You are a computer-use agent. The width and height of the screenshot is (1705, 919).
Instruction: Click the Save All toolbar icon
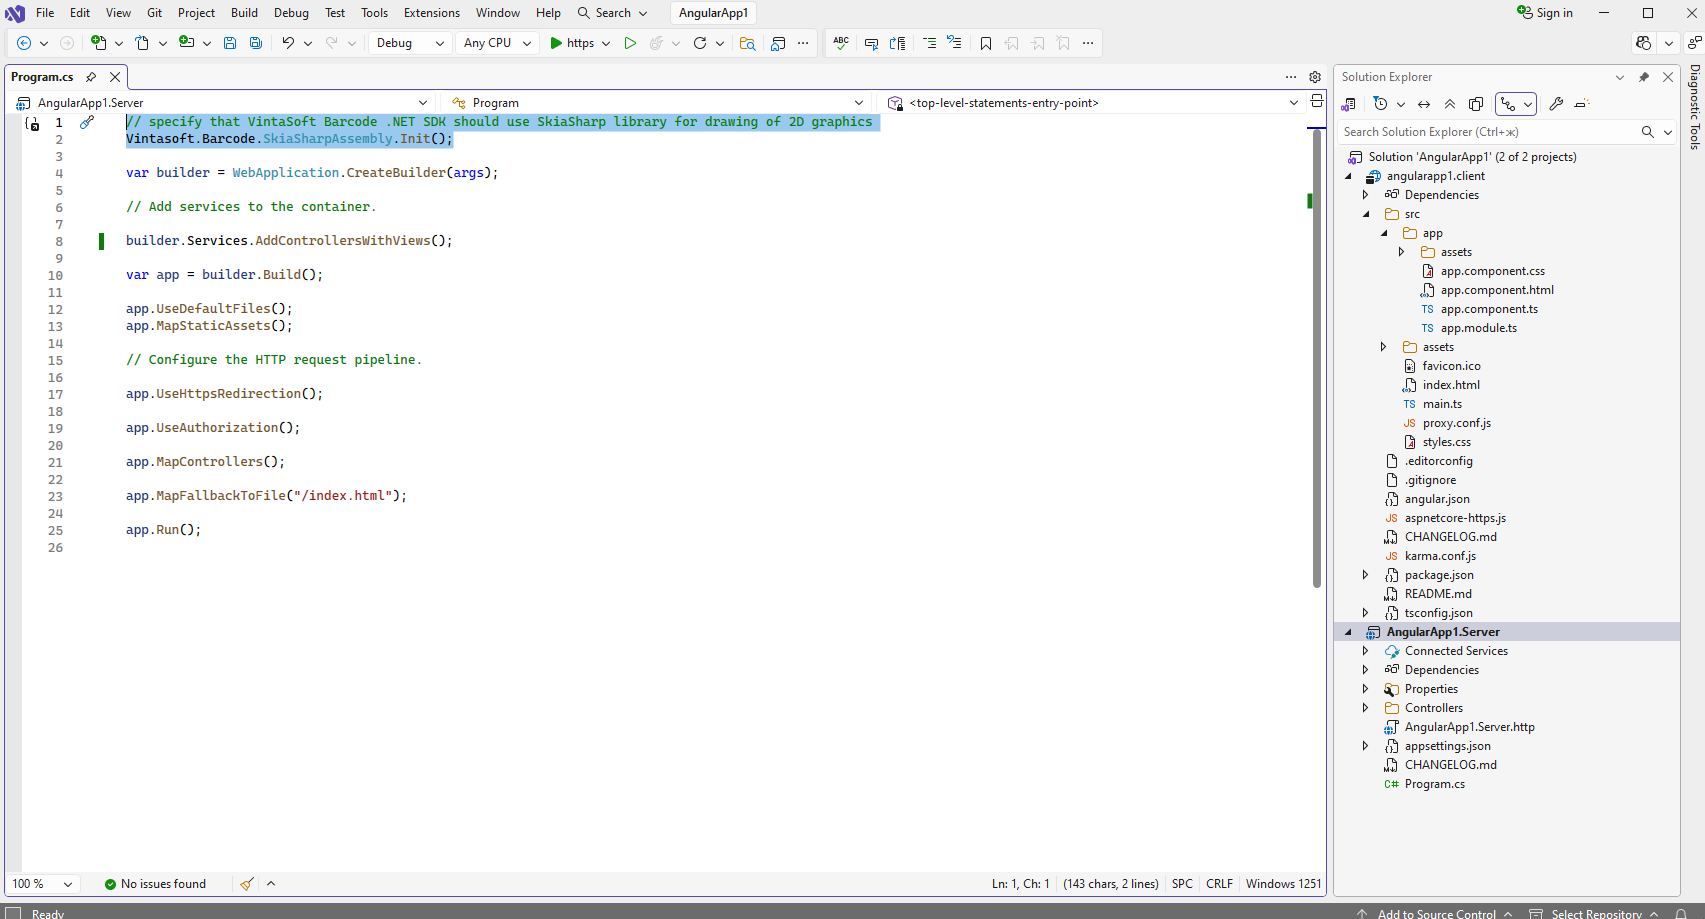click(x=256, y=43)
